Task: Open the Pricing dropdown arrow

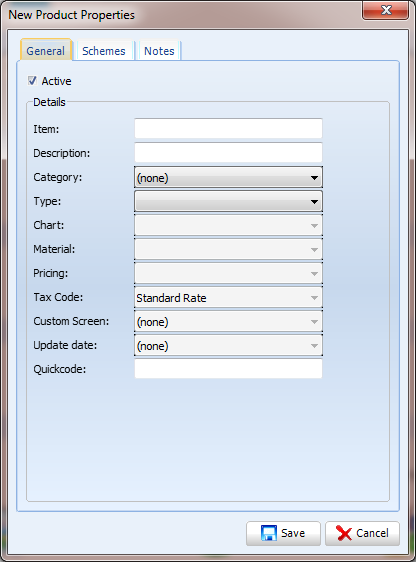Action: 314,273
